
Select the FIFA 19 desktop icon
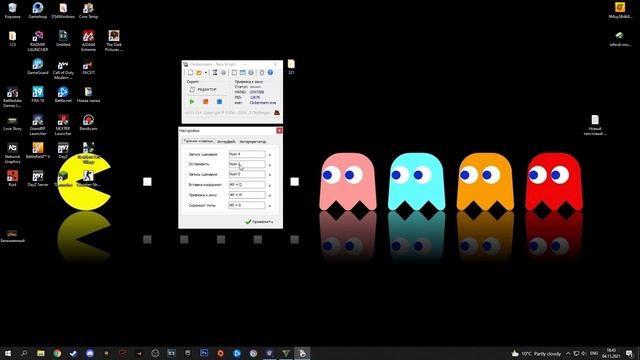(38, 94)
